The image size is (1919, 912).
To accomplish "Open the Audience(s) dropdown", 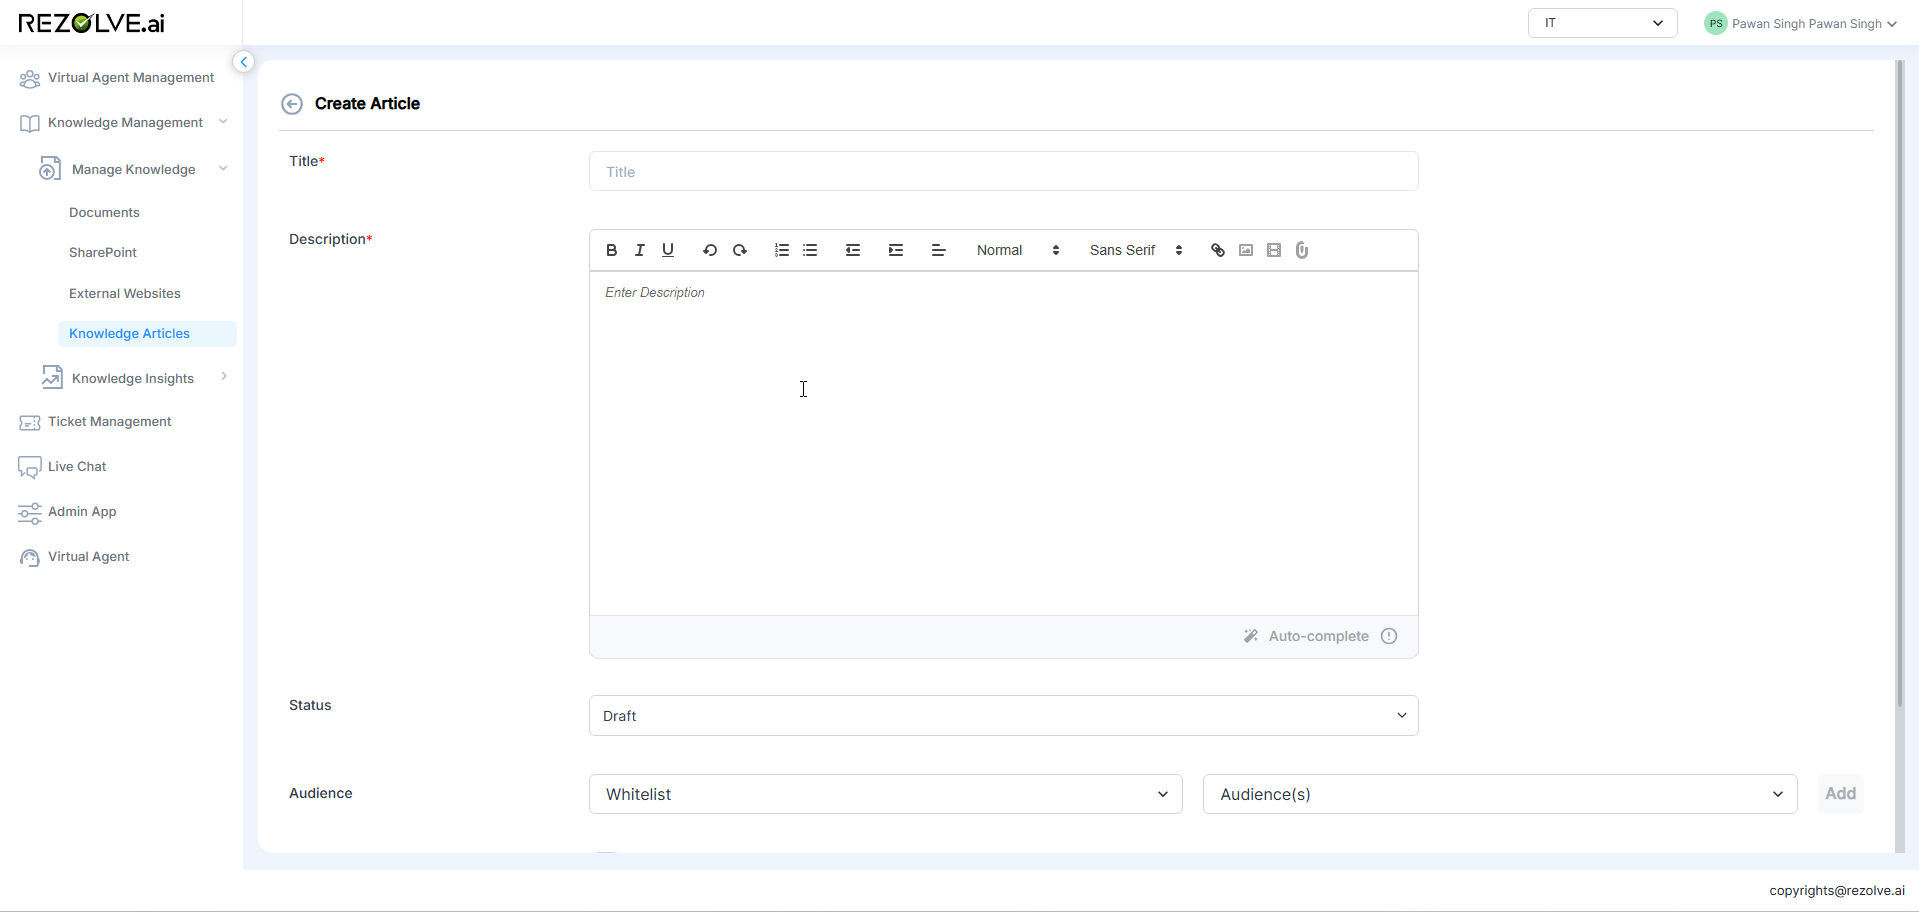I will click(x=1500, y=794).
